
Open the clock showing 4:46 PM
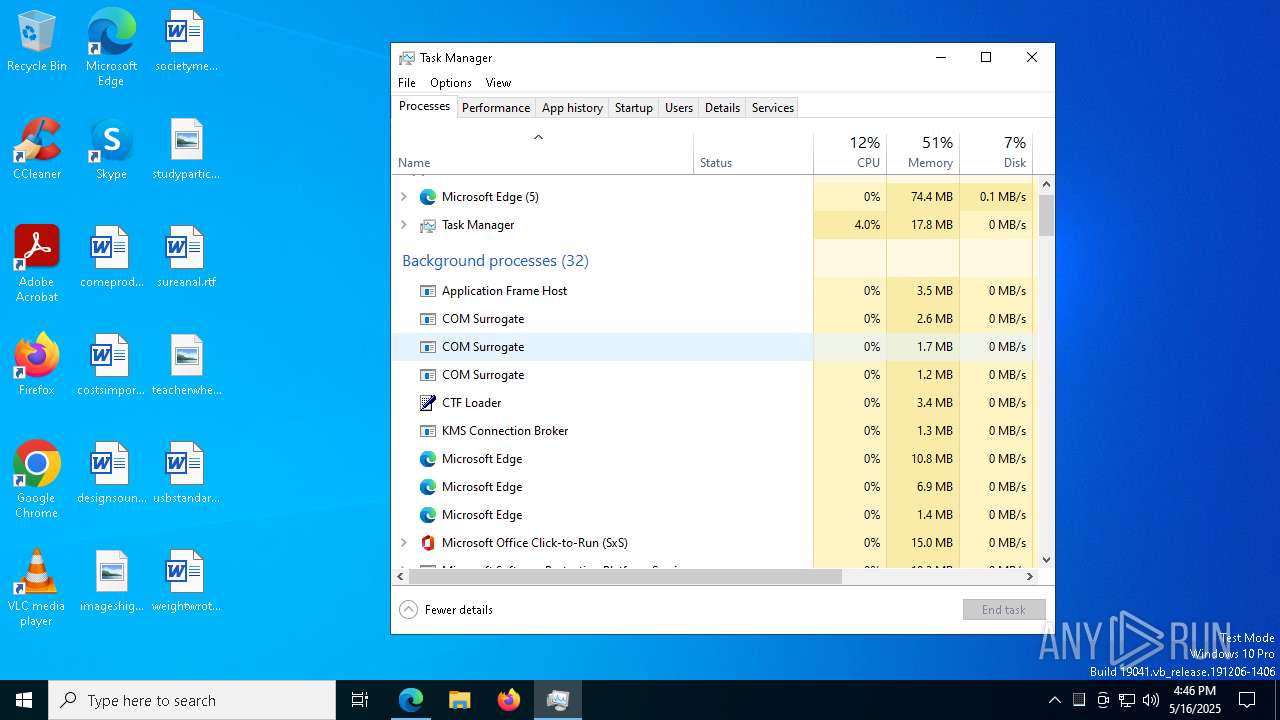click(x=1195, y=700)
